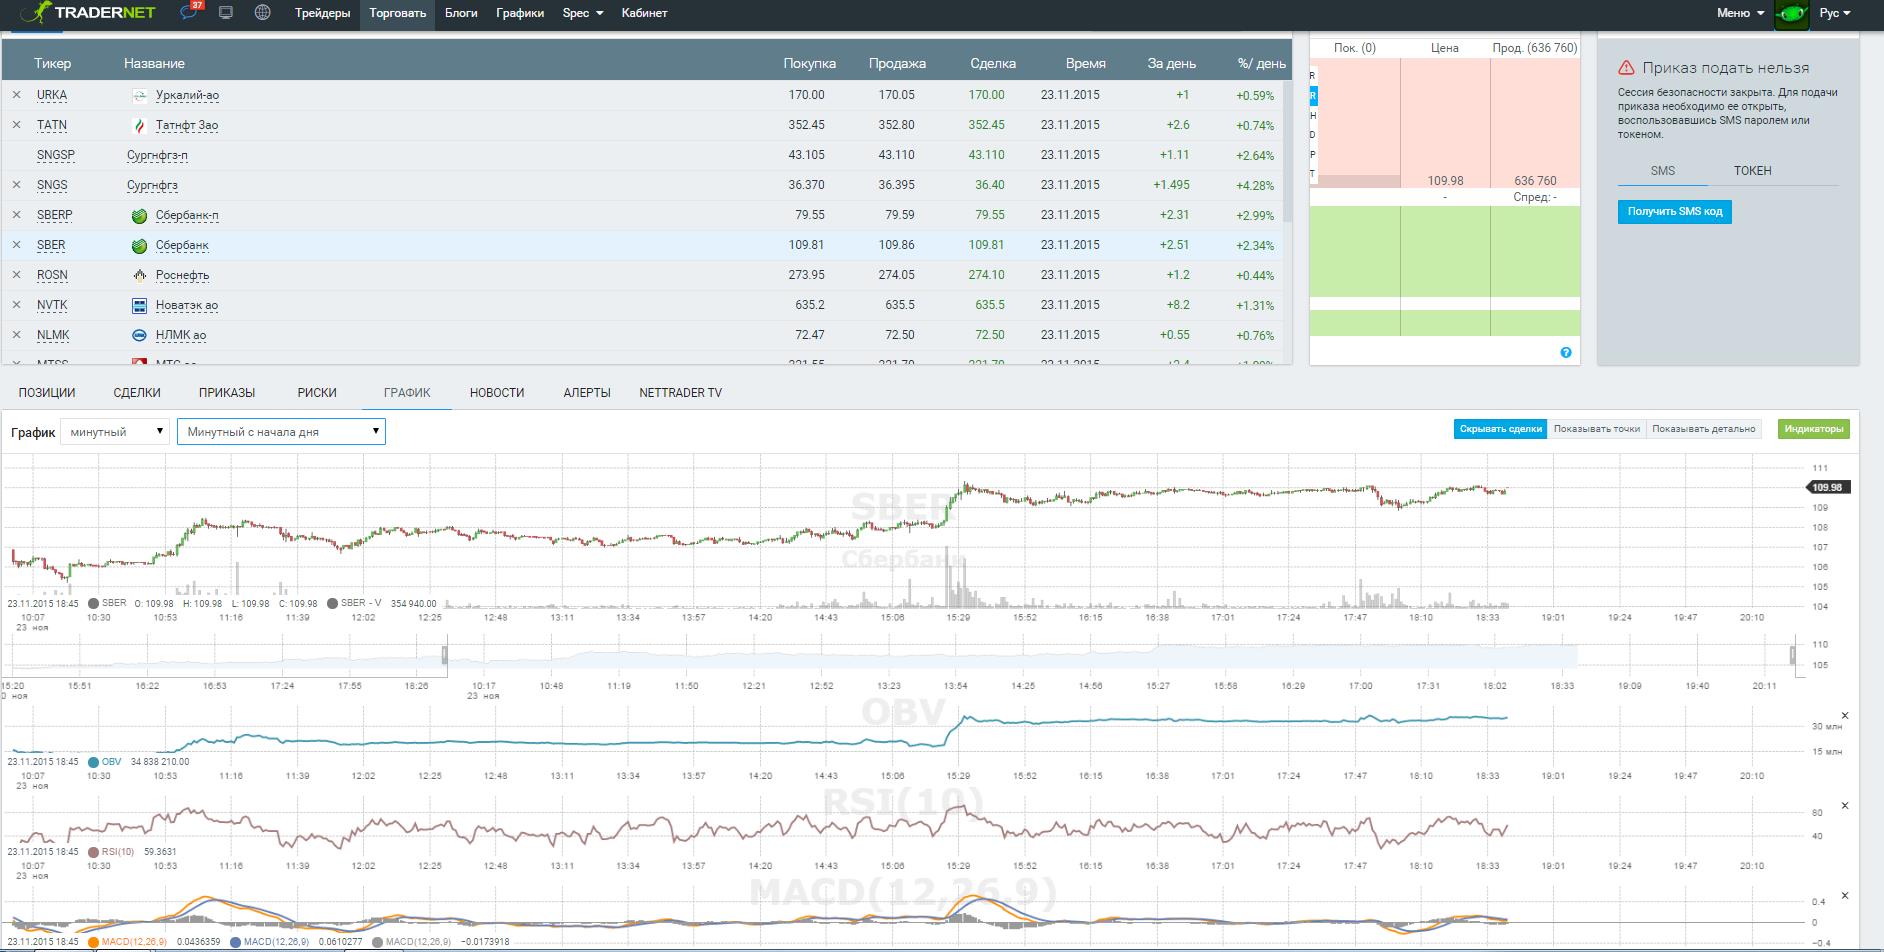Expand the Spec menu dropdown

point(583,13)
